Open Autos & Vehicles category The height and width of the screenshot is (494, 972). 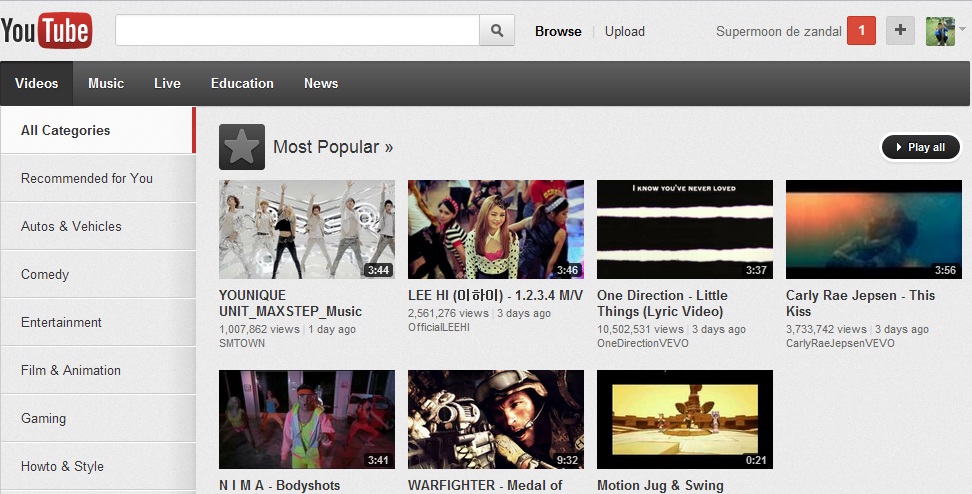[98, 226]
